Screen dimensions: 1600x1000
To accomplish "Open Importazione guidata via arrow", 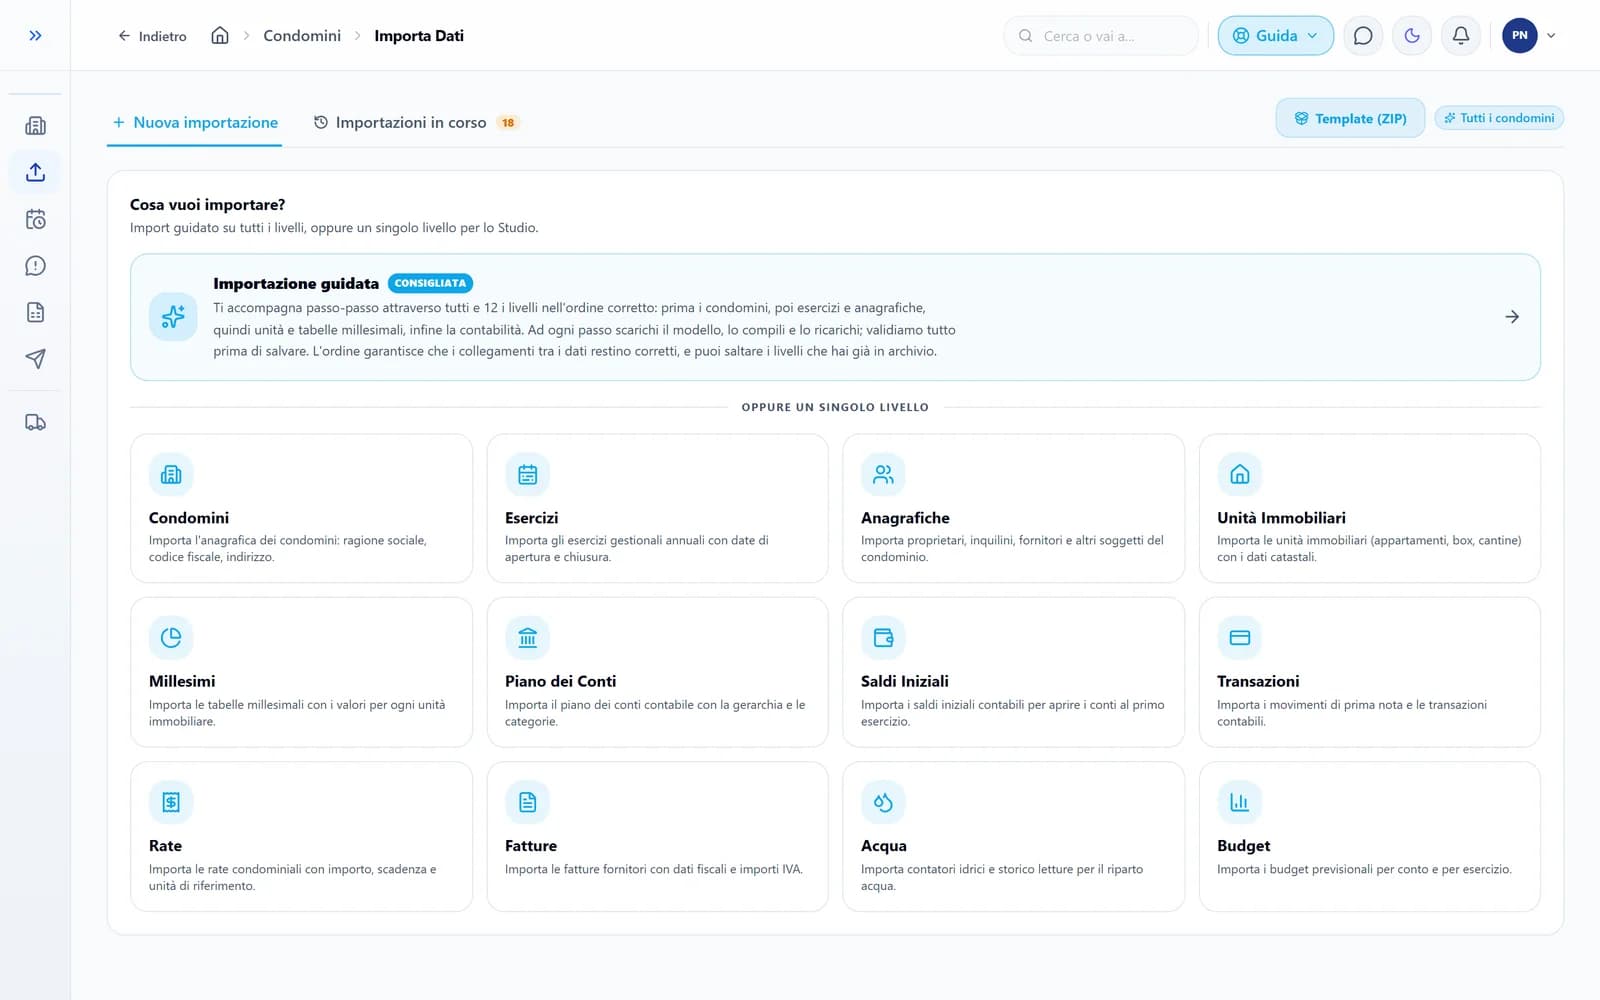I will pyautogui.click(x=1512, y=317).
